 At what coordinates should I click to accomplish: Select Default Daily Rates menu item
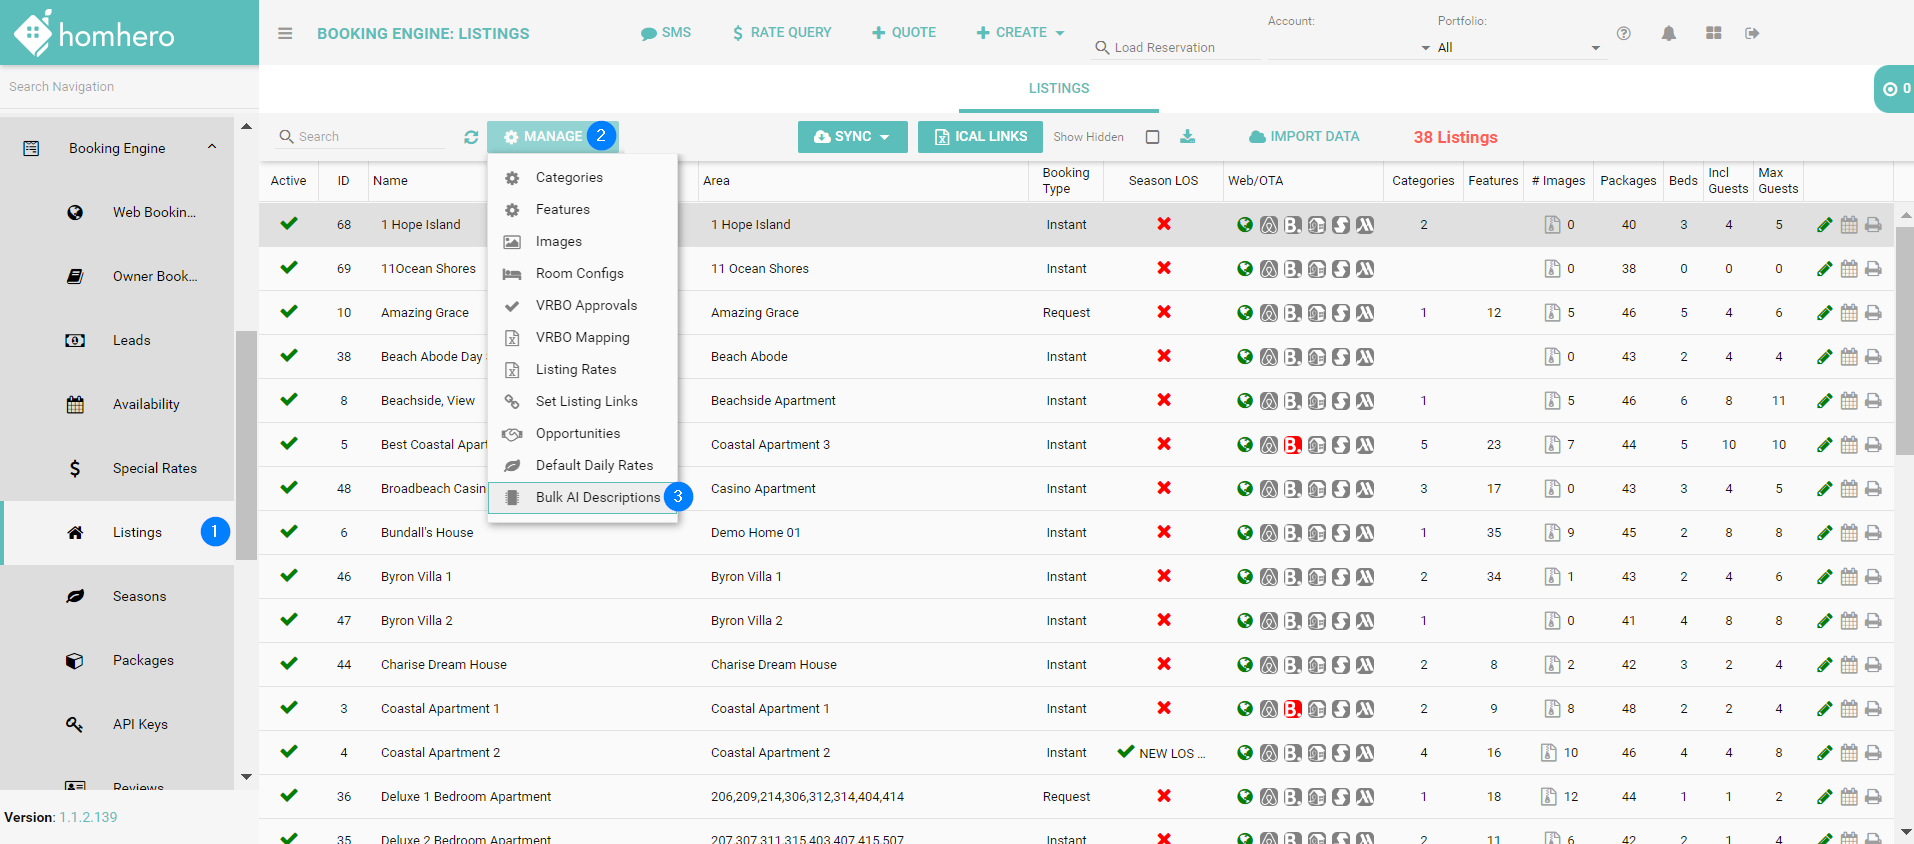coord(583,466)
